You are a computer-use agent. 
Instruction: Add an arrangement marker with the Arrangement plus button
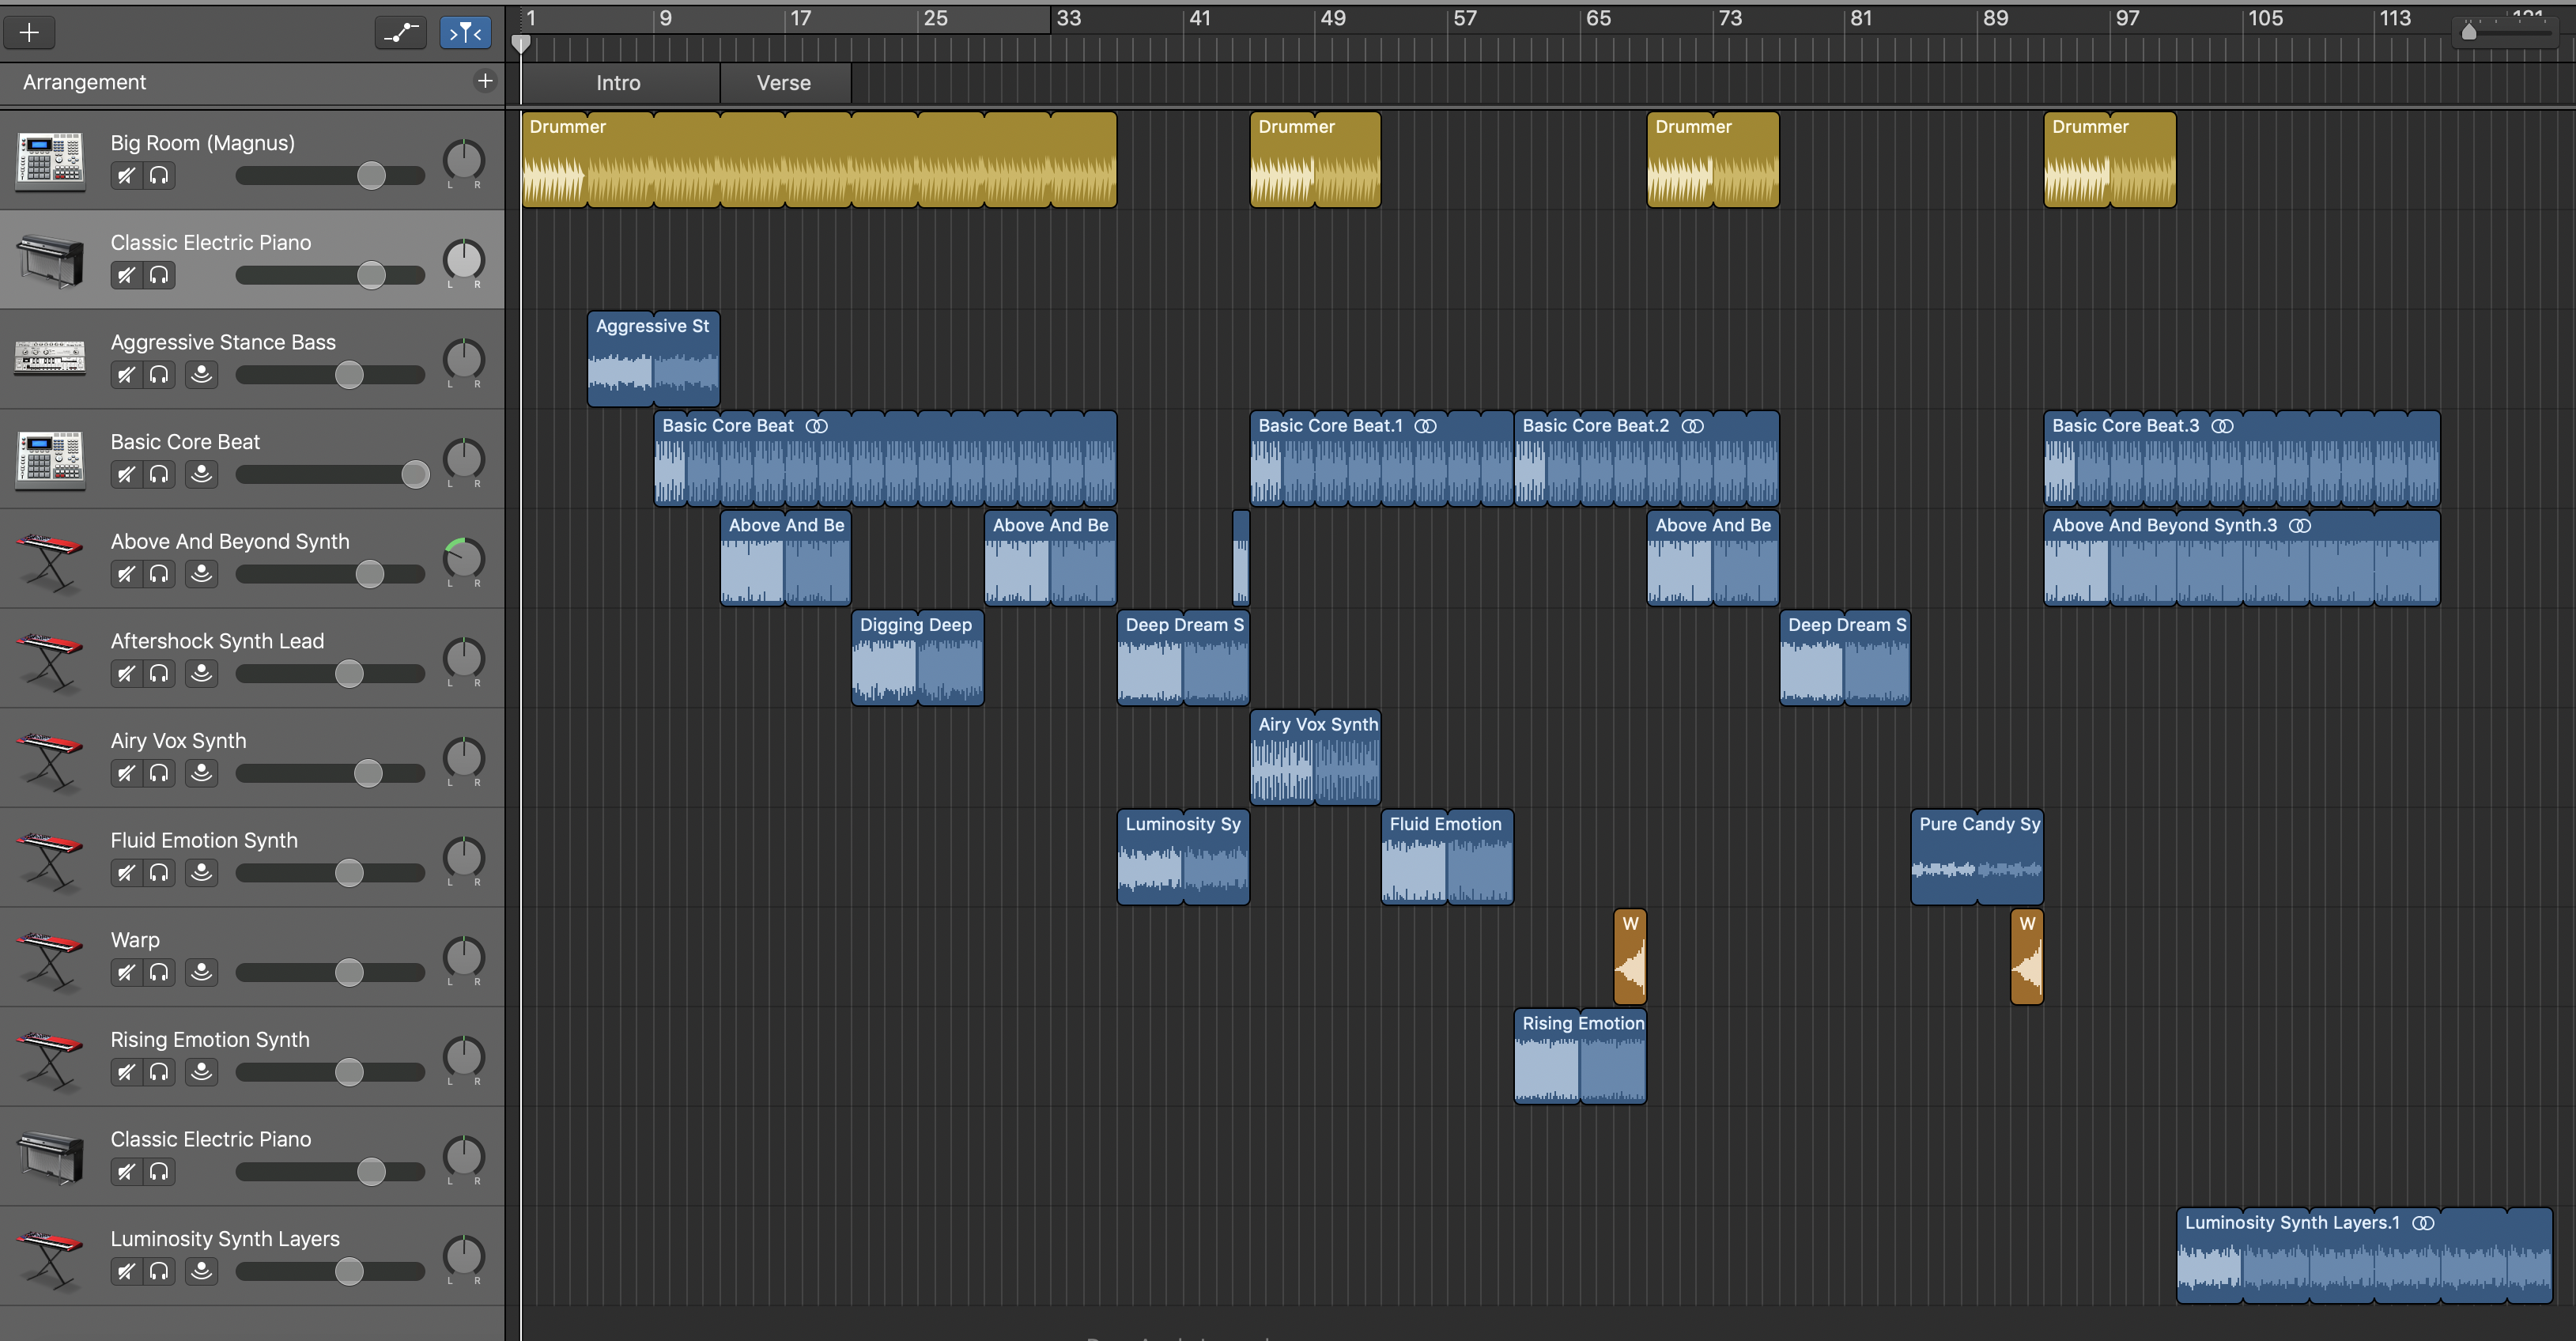[485, 81]
